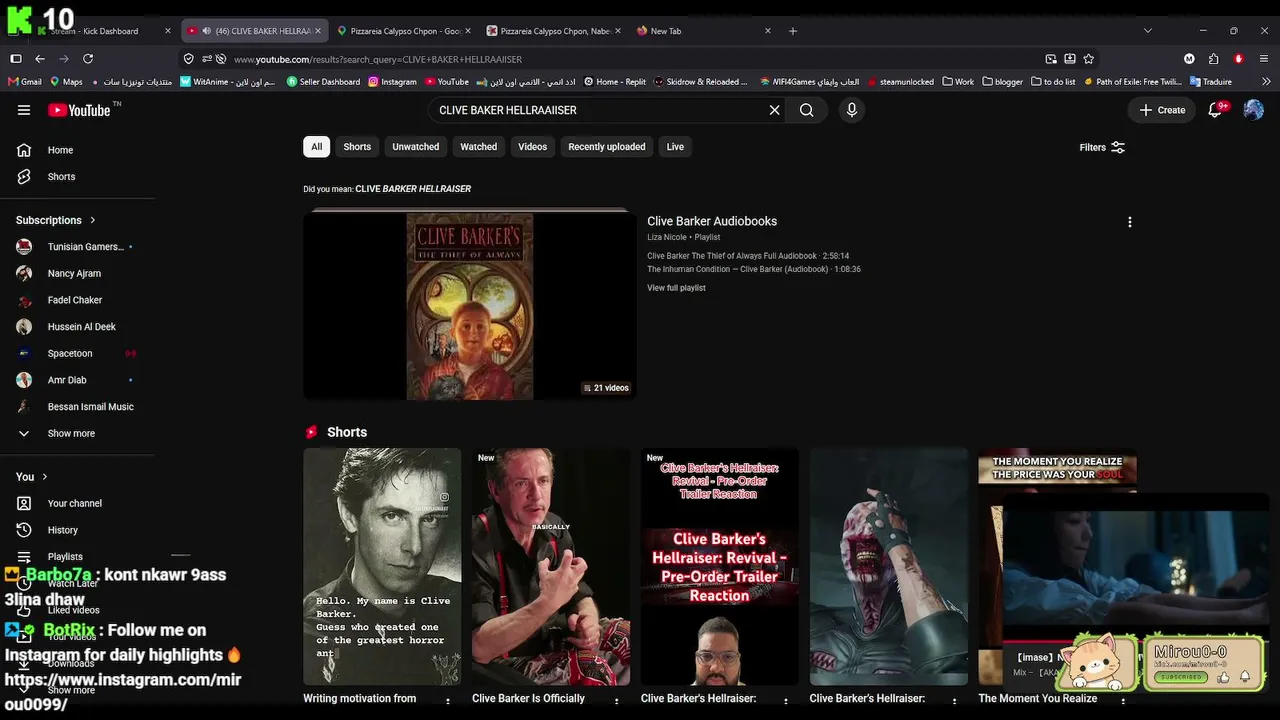
Task: Open the Home icon in the sidebar
Action: [x=24, y=150]
